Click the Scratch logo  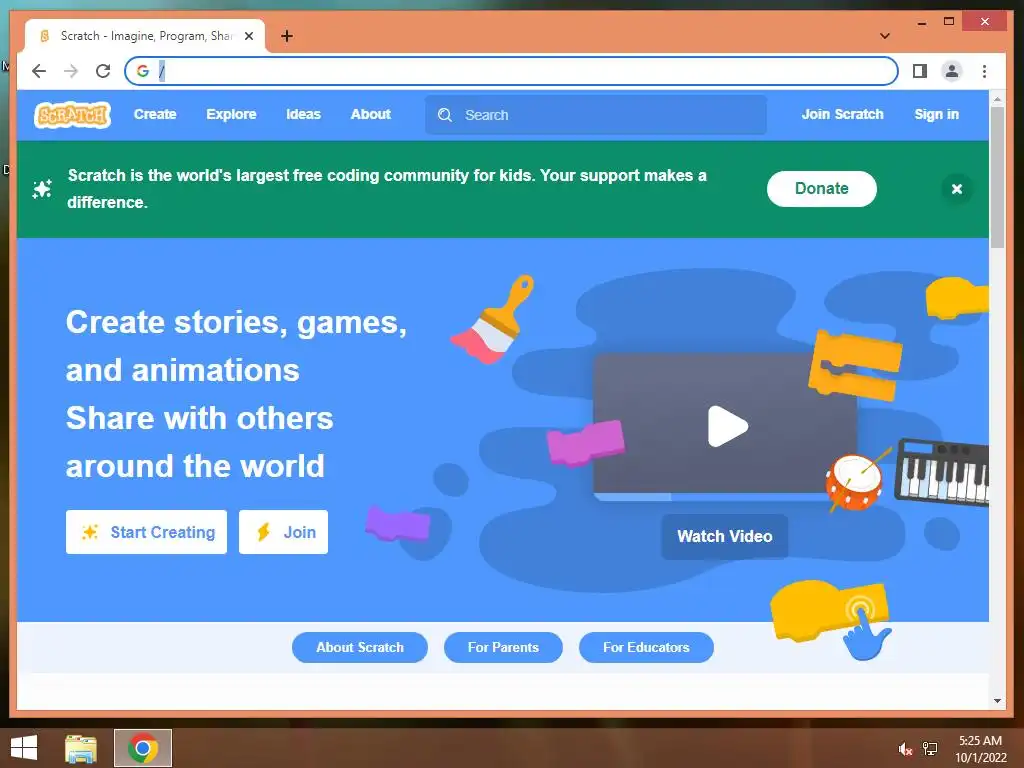tap(72, 115)
